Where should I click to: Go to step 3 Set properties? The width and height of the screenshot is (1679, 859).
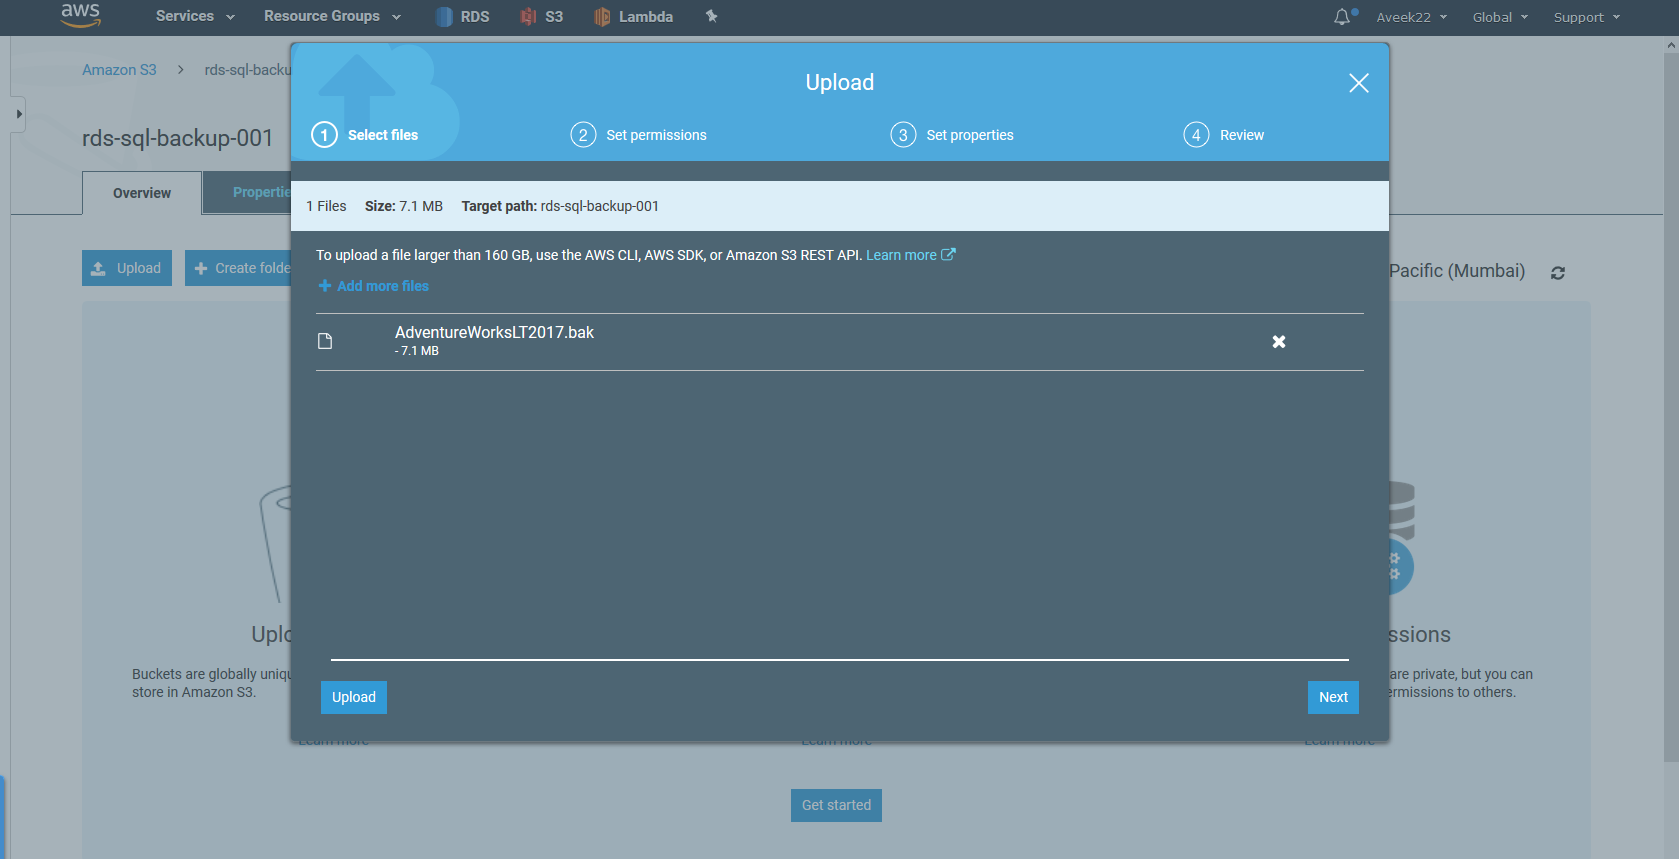[952, 135]
